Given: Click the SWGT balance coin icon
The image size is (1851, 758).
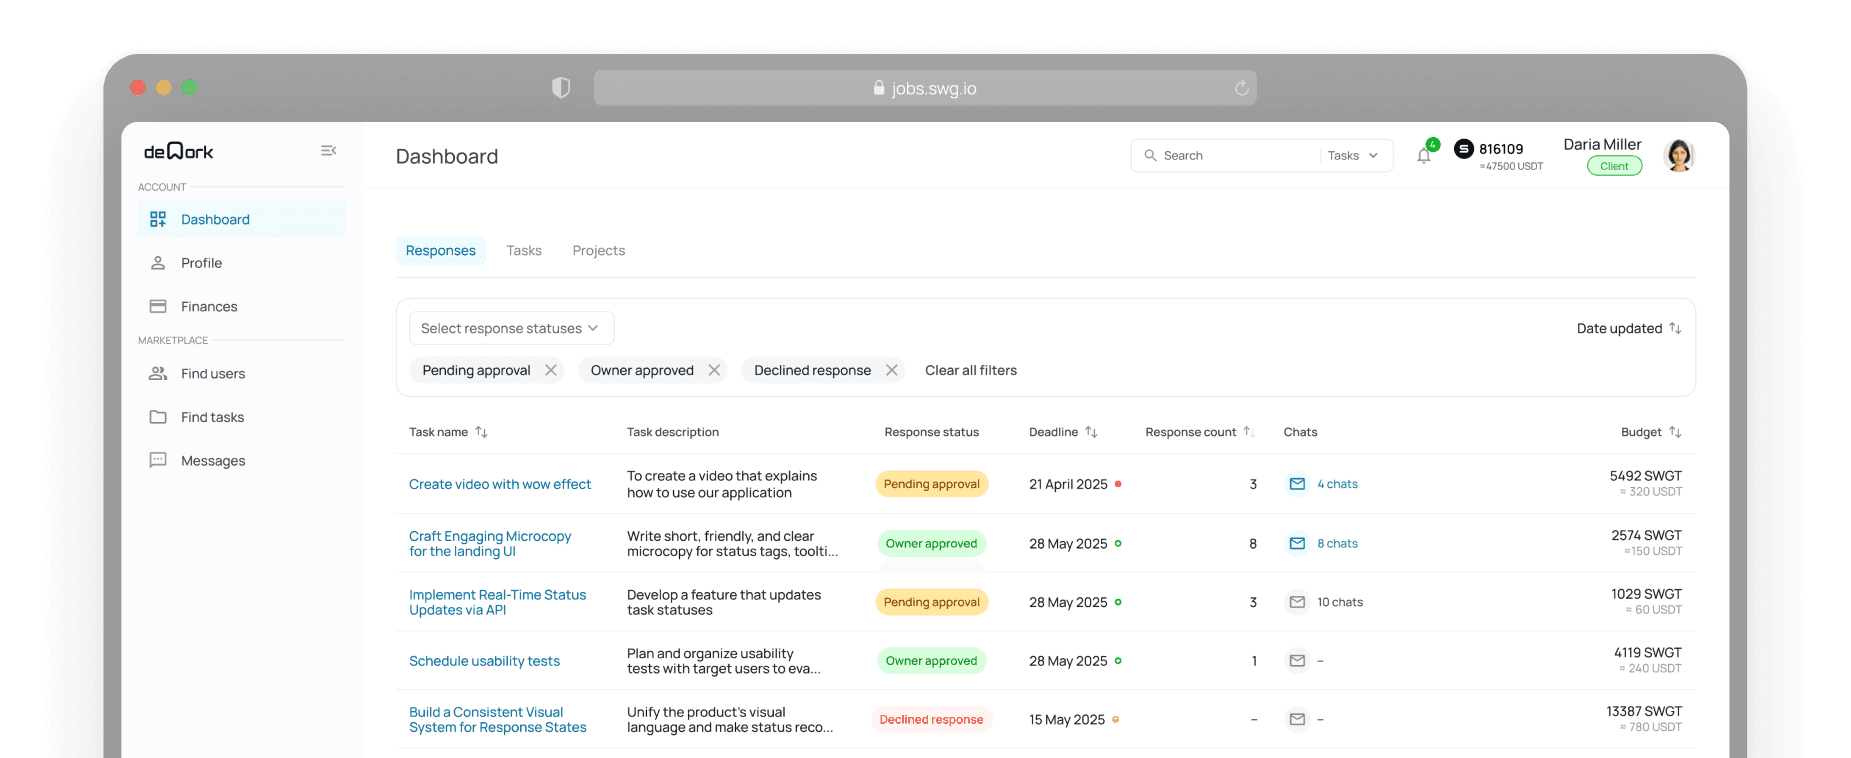Looking at the screenshot, I should coord(1464,148).
